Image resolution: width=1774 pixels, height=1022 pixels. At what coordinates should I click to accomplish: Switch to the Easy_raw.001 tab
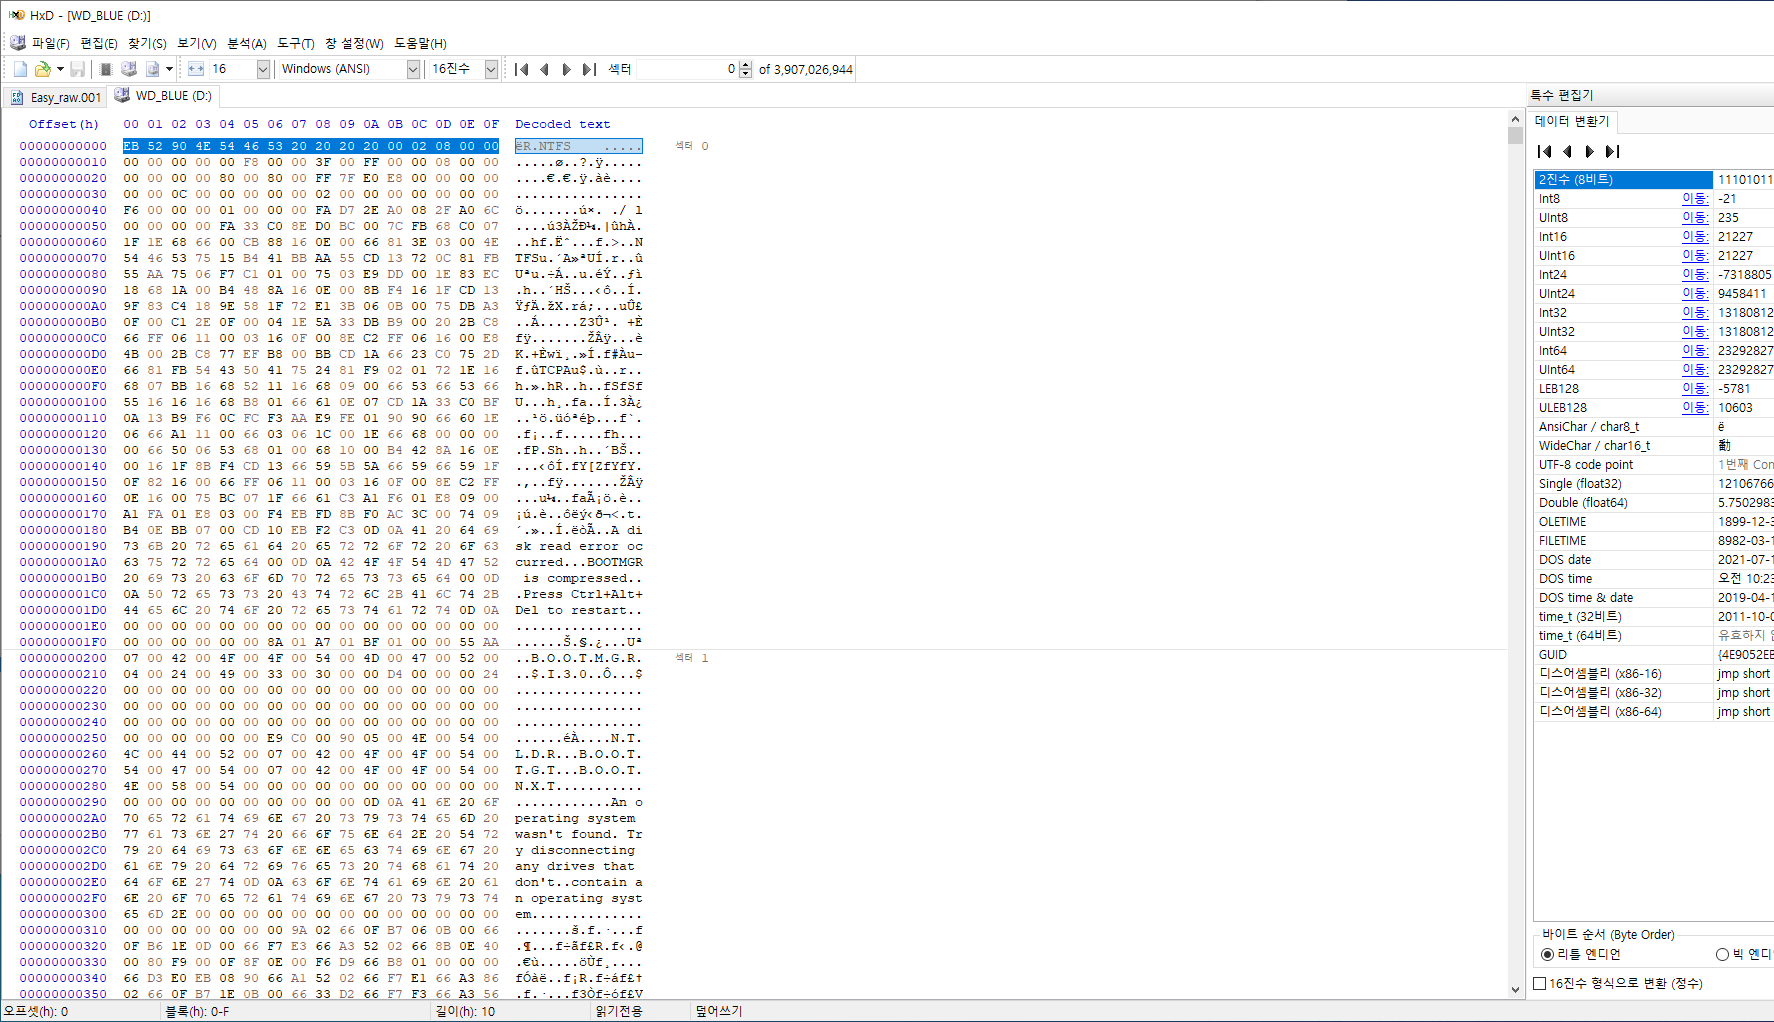pyautogui.click(x=57, y=97)
